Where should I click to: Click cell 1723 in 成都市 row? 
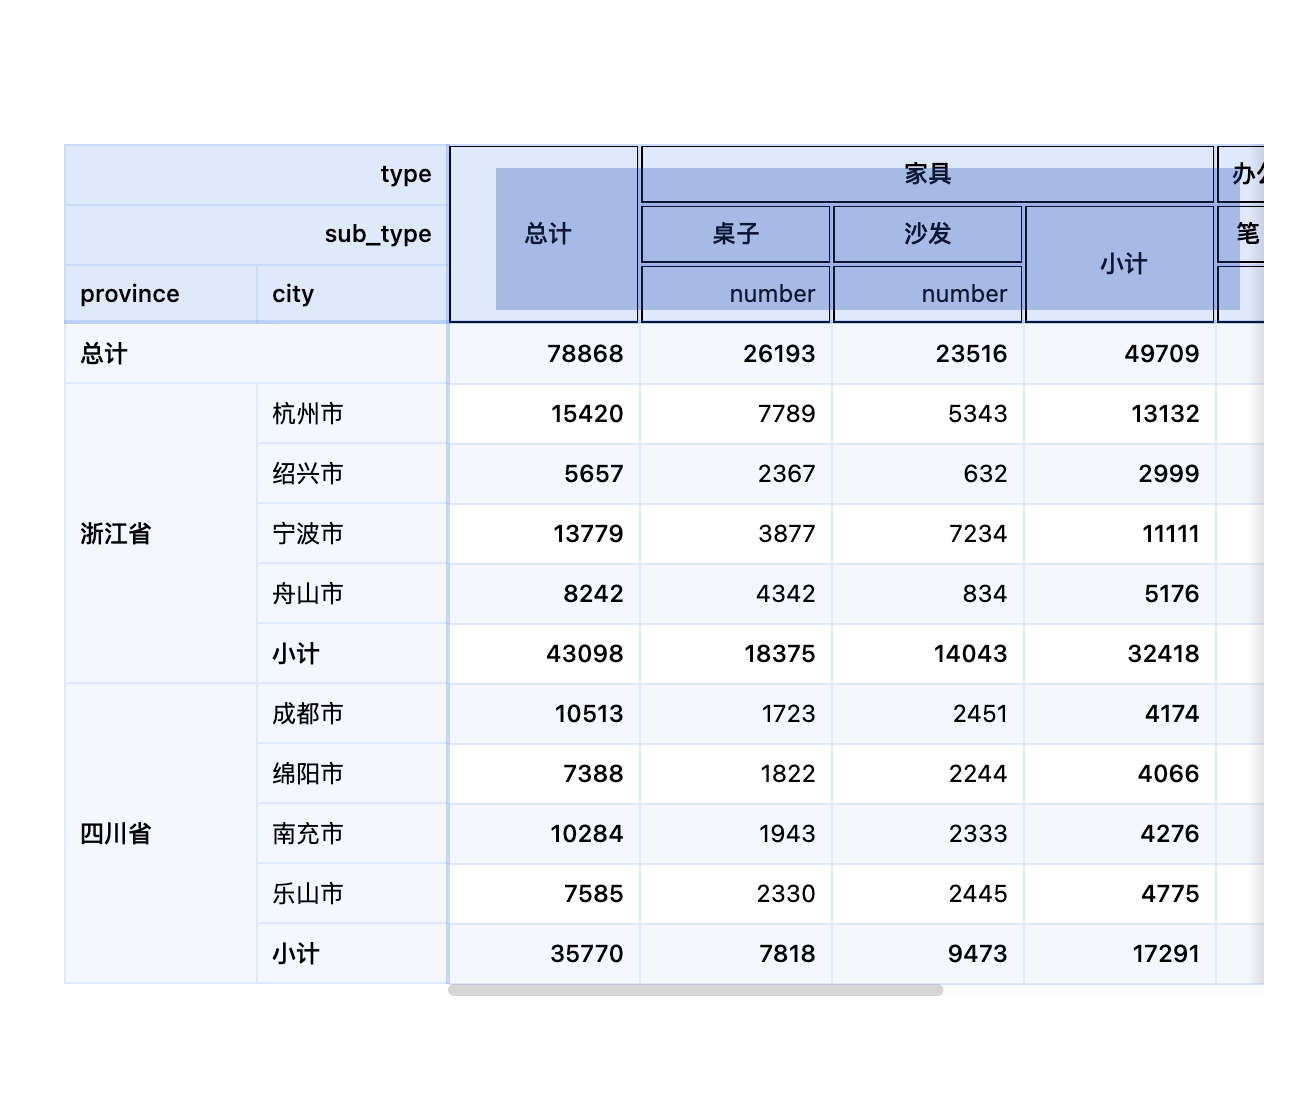point(736,714)
